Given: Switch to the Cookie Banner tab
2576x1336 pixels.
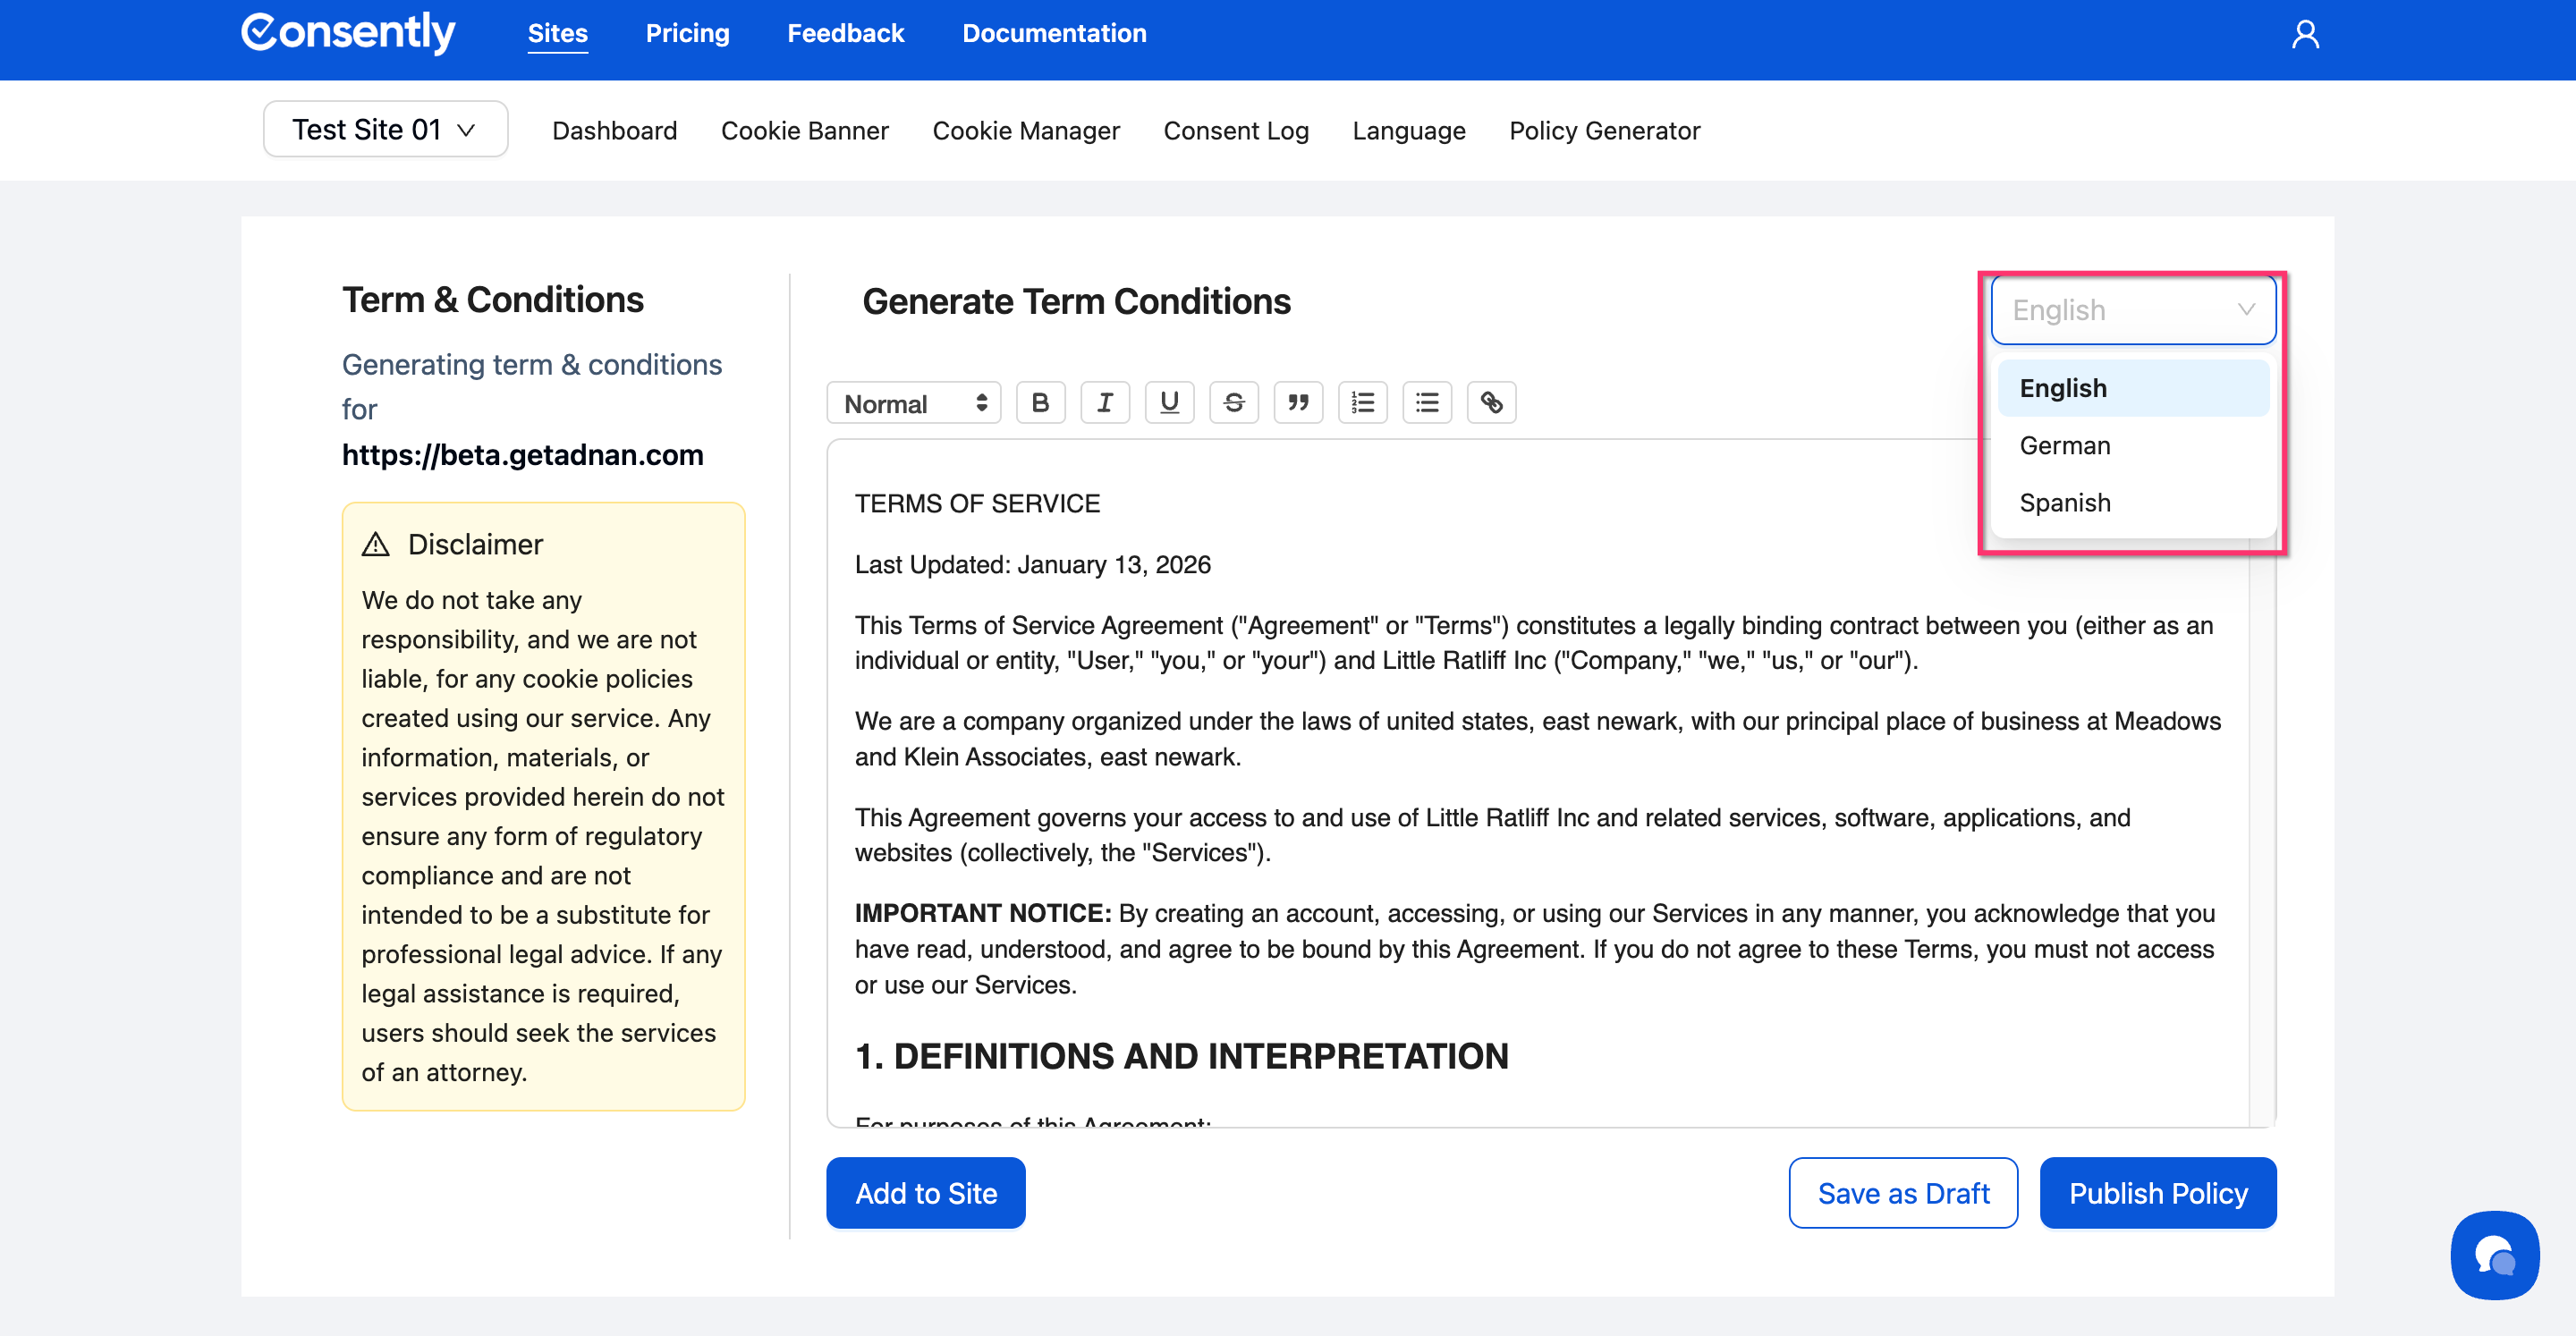Looking at the screenshot, I should click(804, 131).
